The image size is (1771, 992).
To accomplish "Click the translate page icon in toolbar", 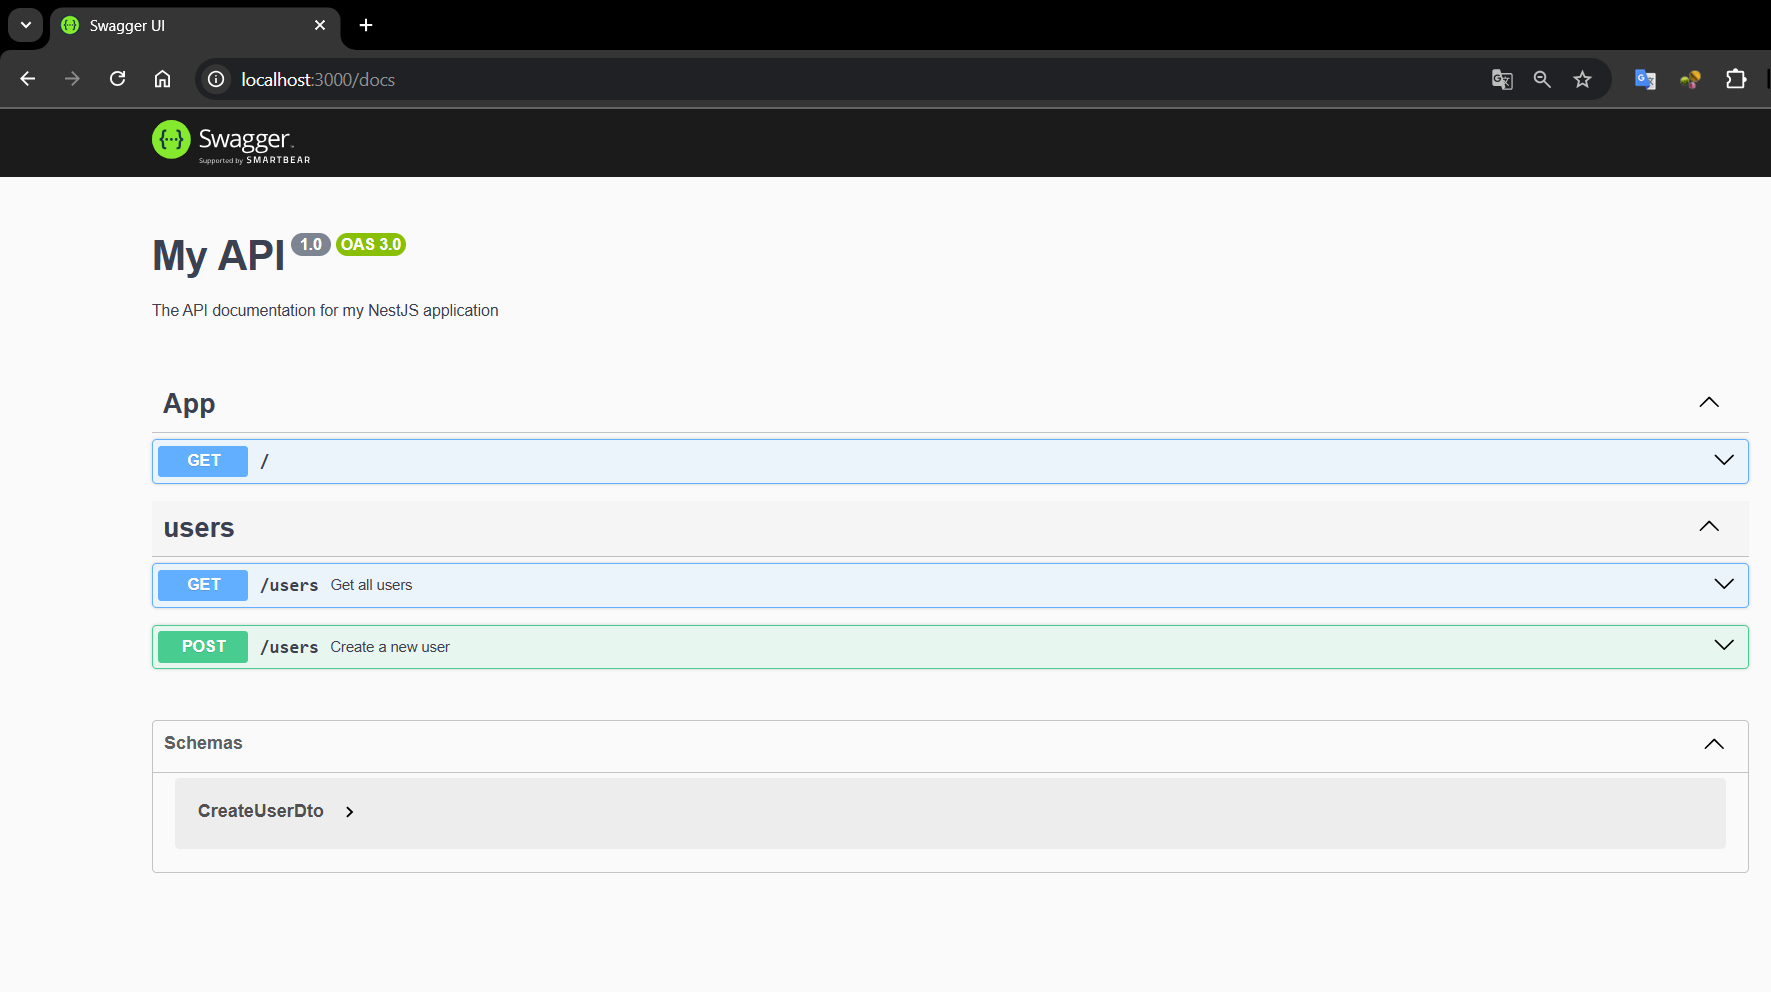I will tap(1501, 79).
